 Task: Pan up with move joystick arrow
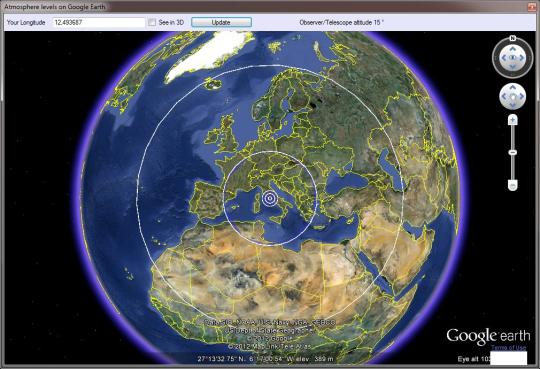coord(513,88)
